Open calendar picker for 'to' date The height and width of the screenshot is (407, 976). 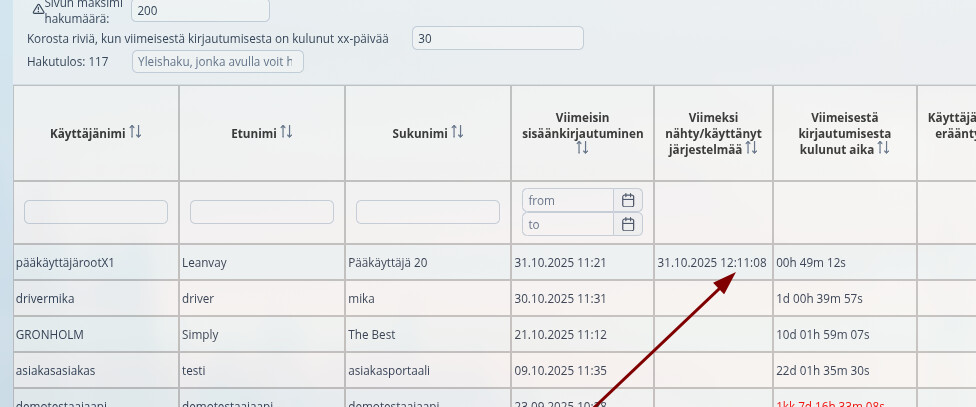[628, 224]
